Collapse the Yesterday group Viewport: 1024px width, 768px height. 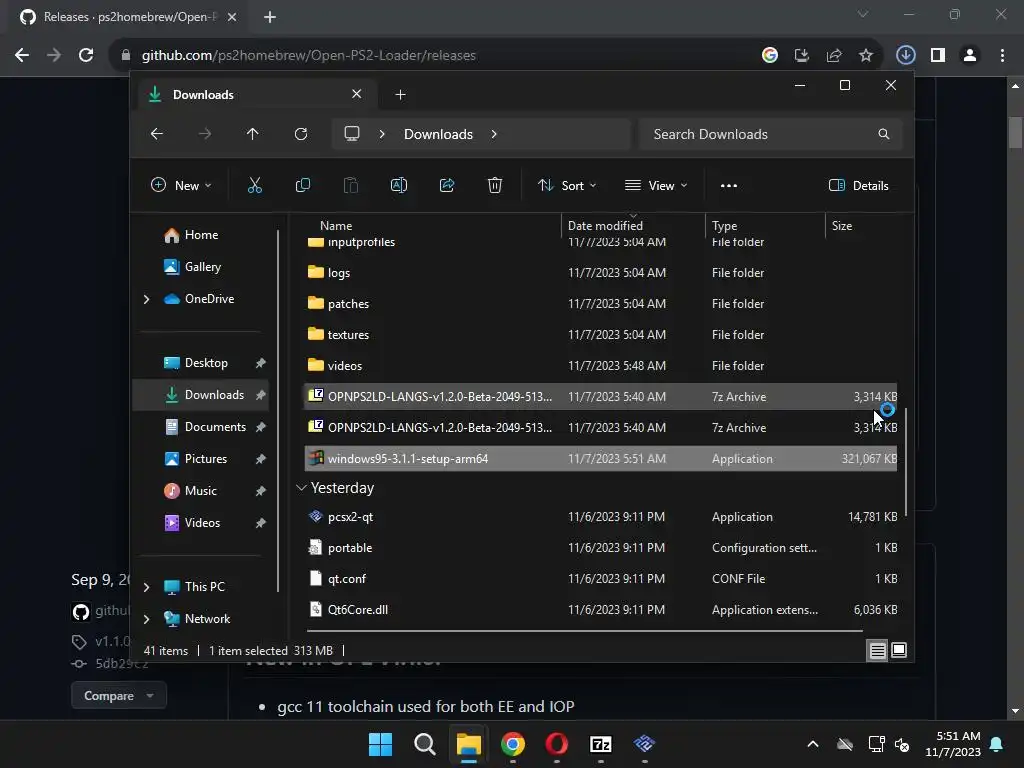(301, 488)
